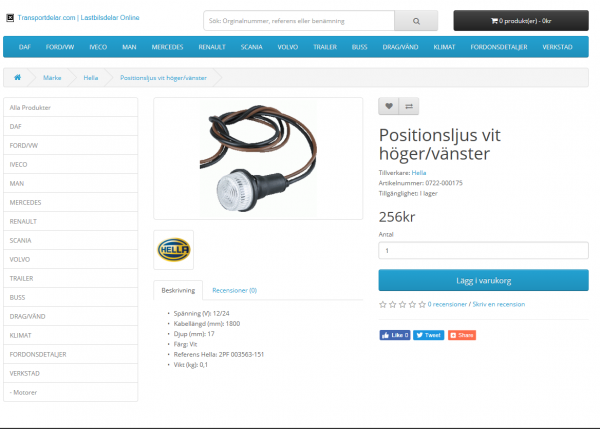Open the Hella logo thumbnail
Viewport: 600px width, 429px height.
pyautogui.click(x=174, y=250)
